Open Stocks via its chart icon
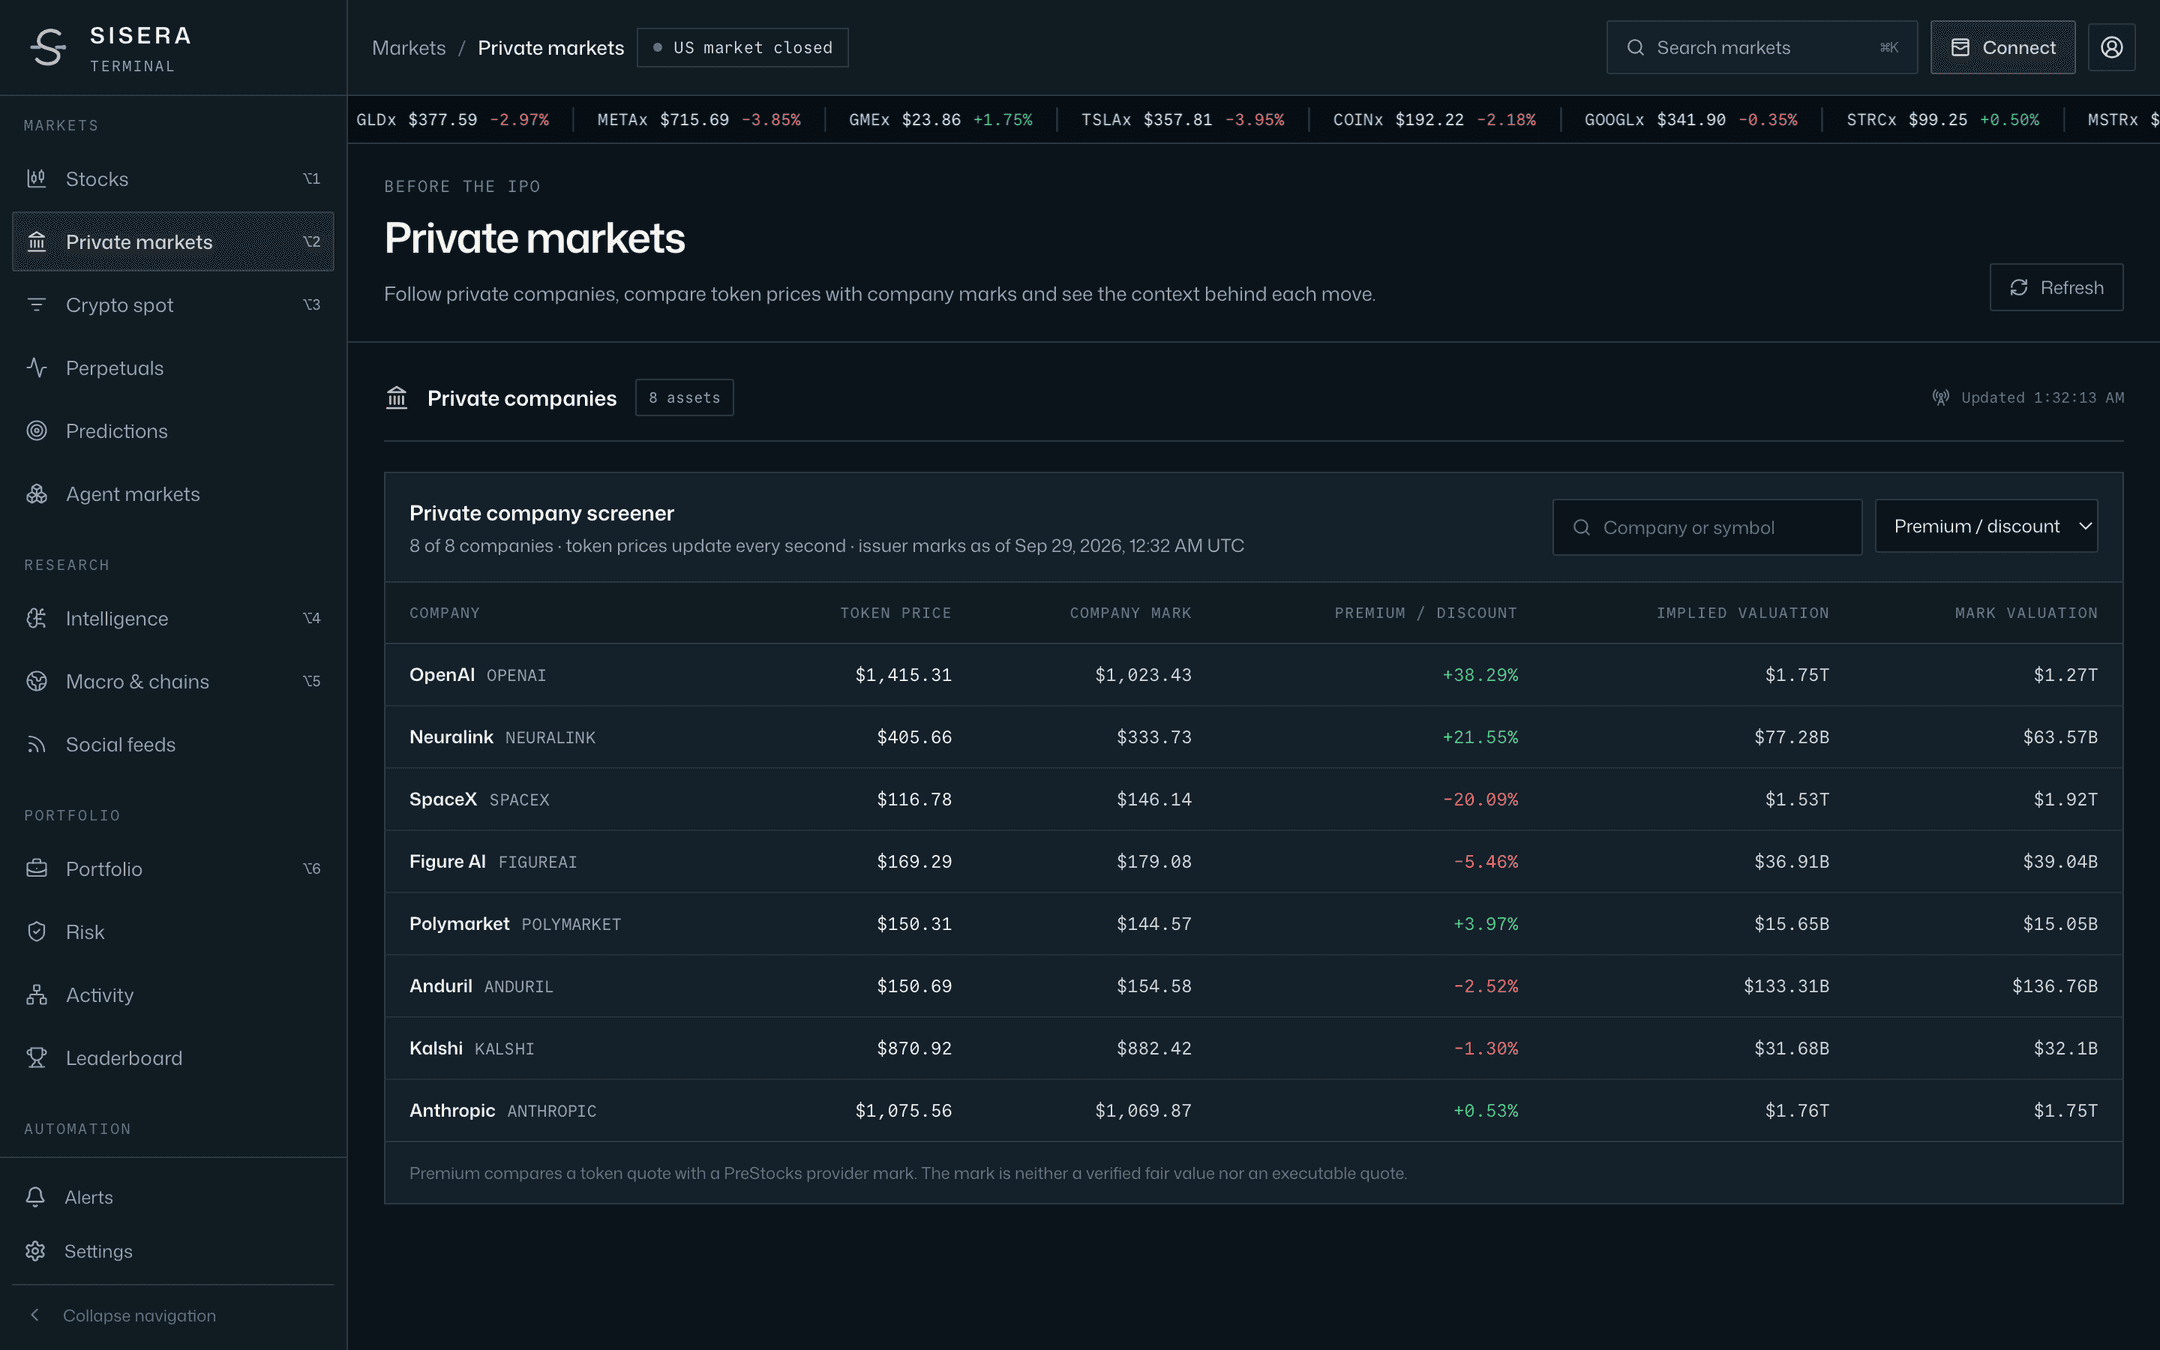2160x1350 pixels. pyautogui.click(x=37, y=179)
